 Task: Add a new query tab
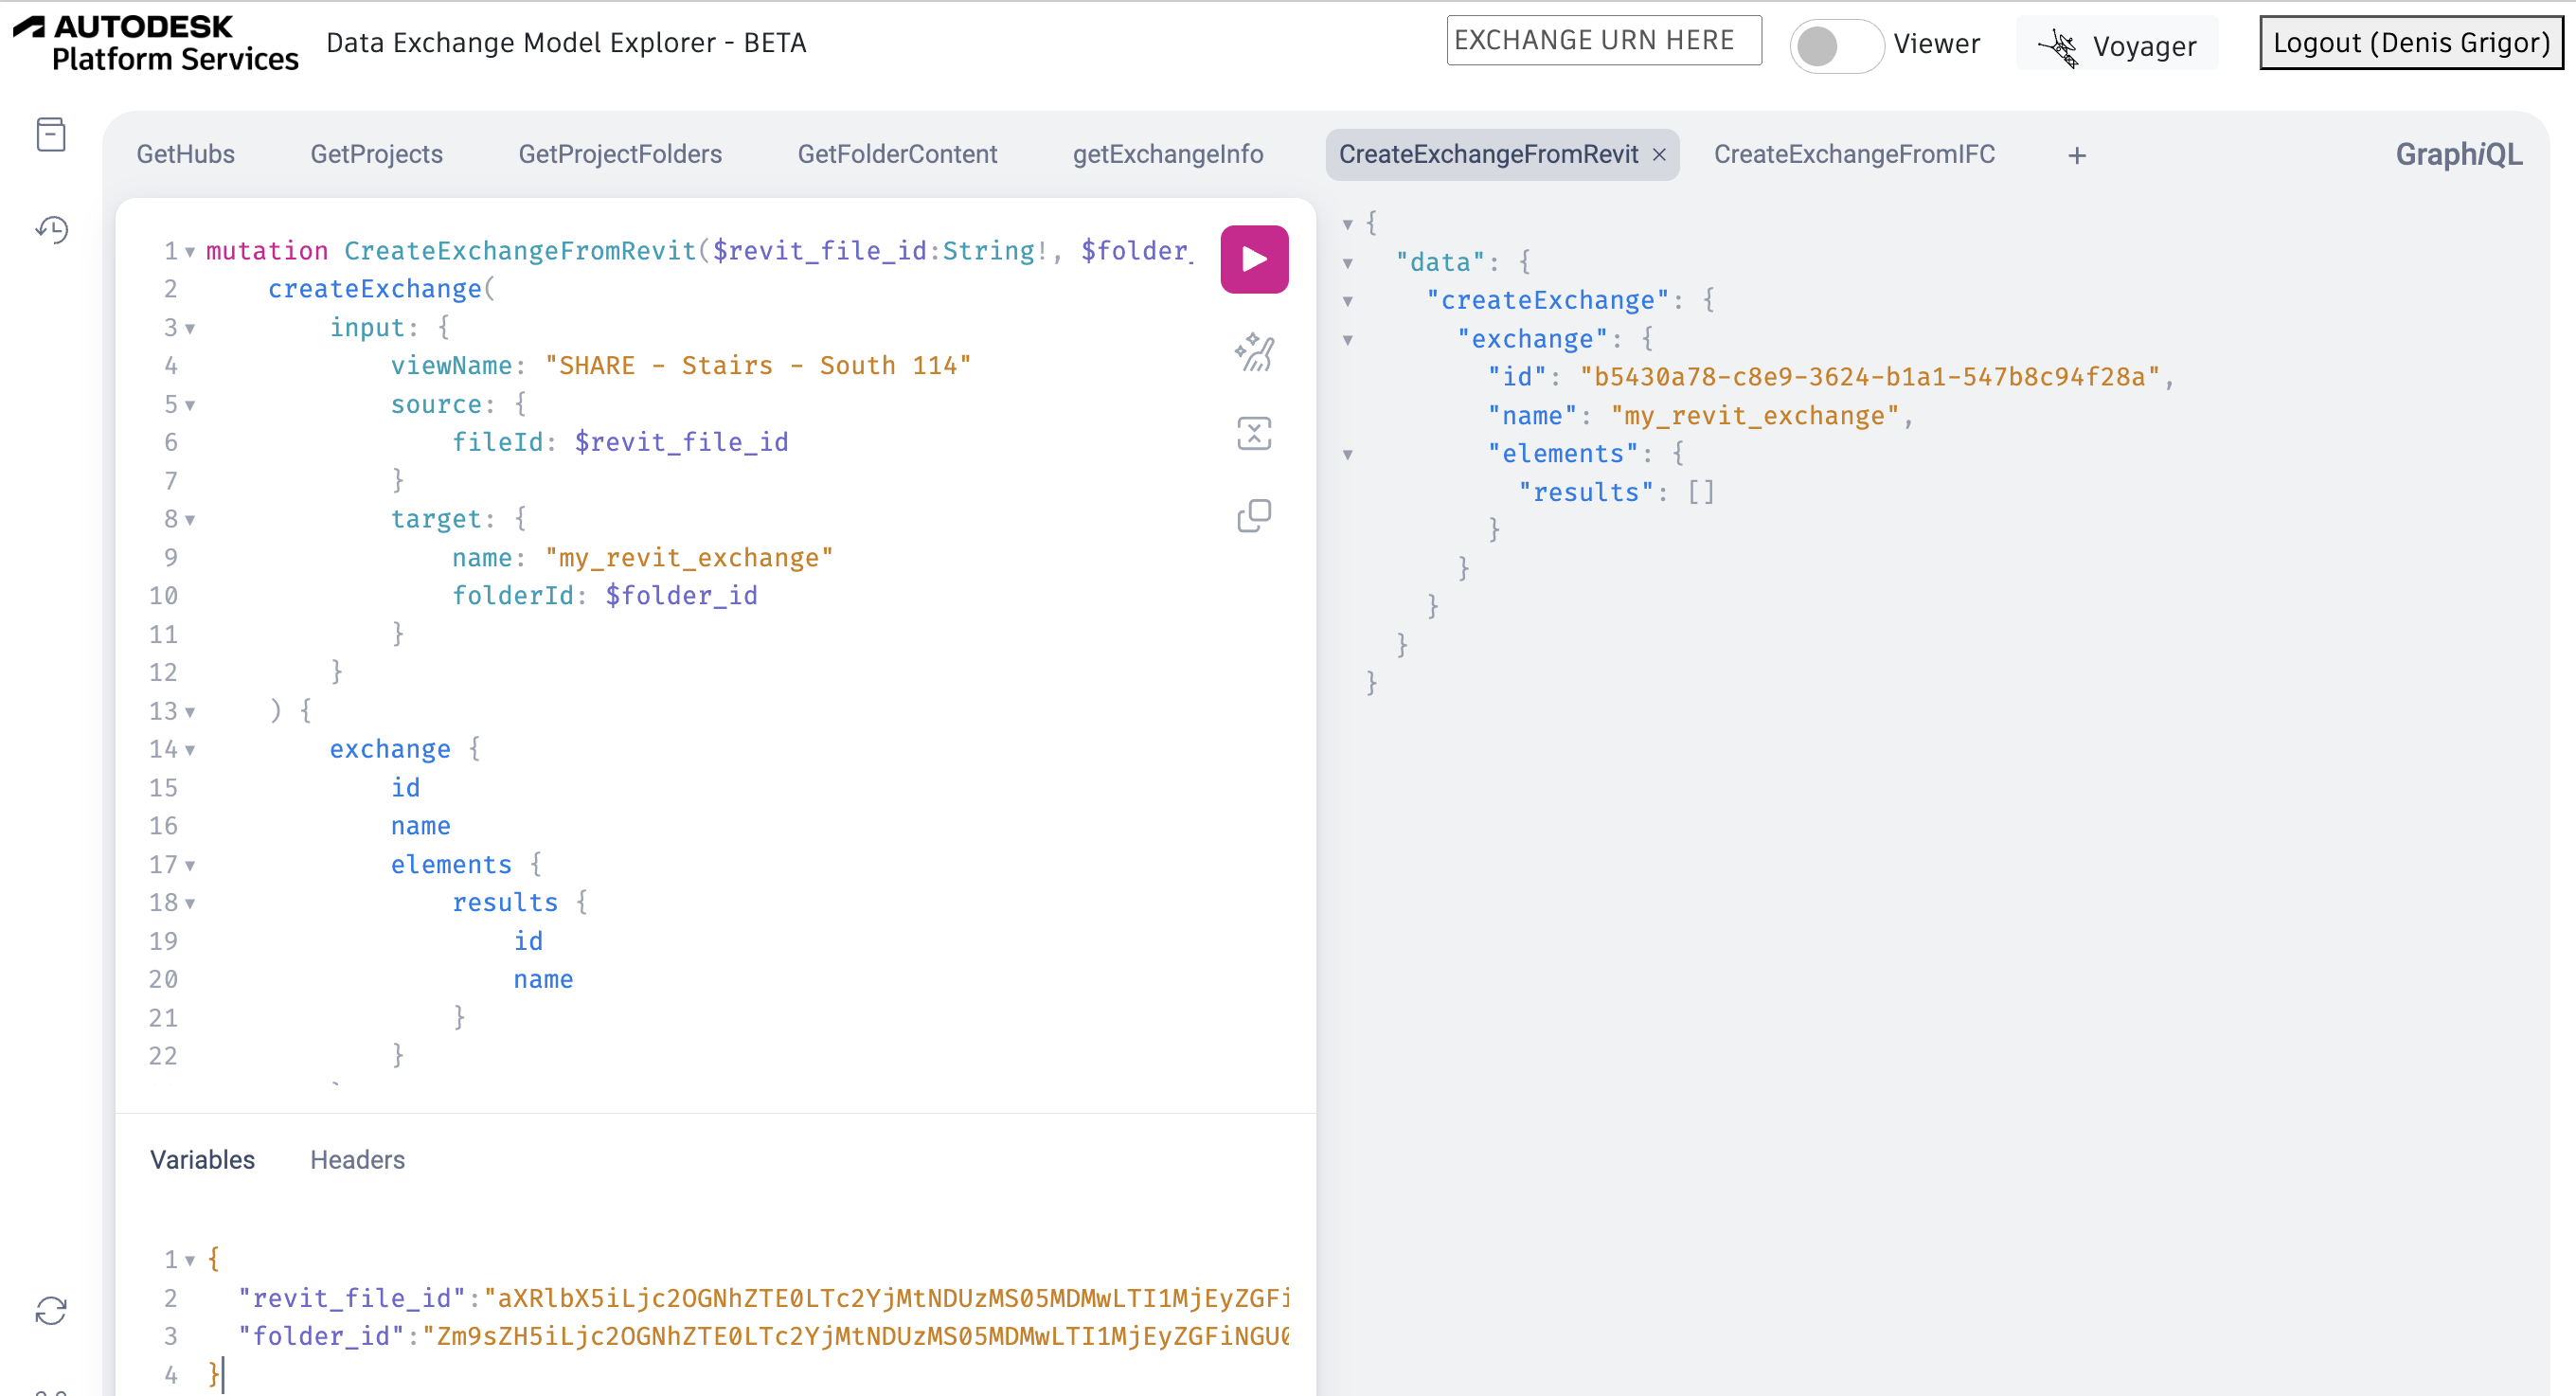pyautogui.click(x=2077, y=155)
